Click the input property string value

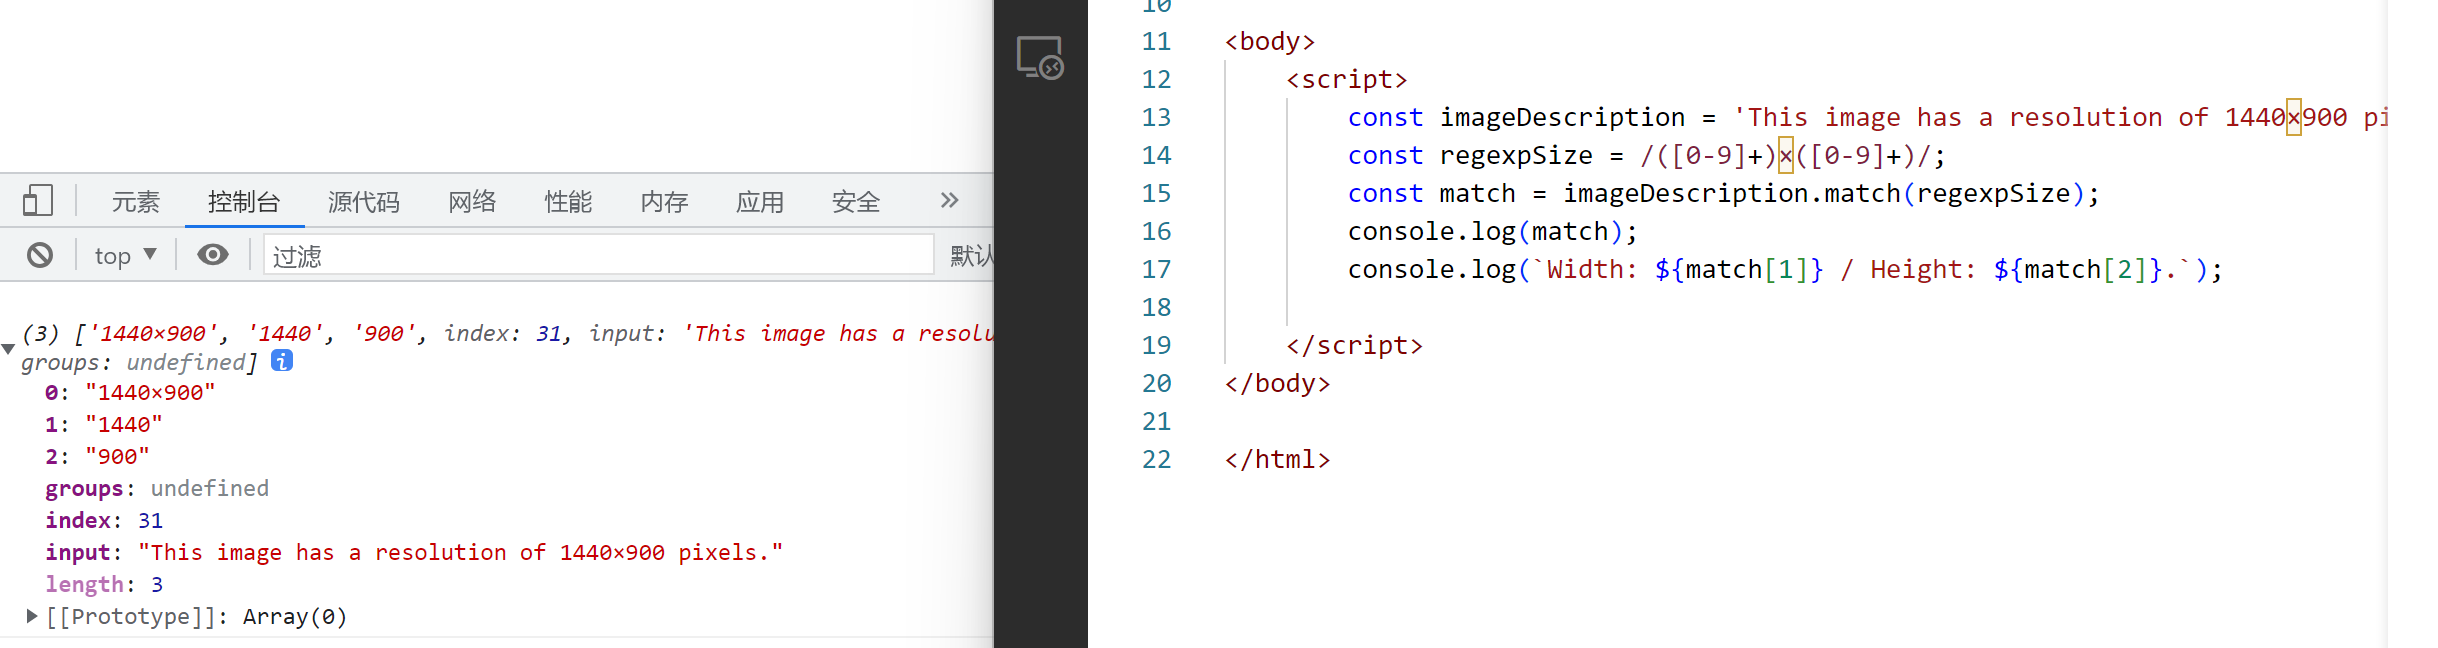coord(460,552)
